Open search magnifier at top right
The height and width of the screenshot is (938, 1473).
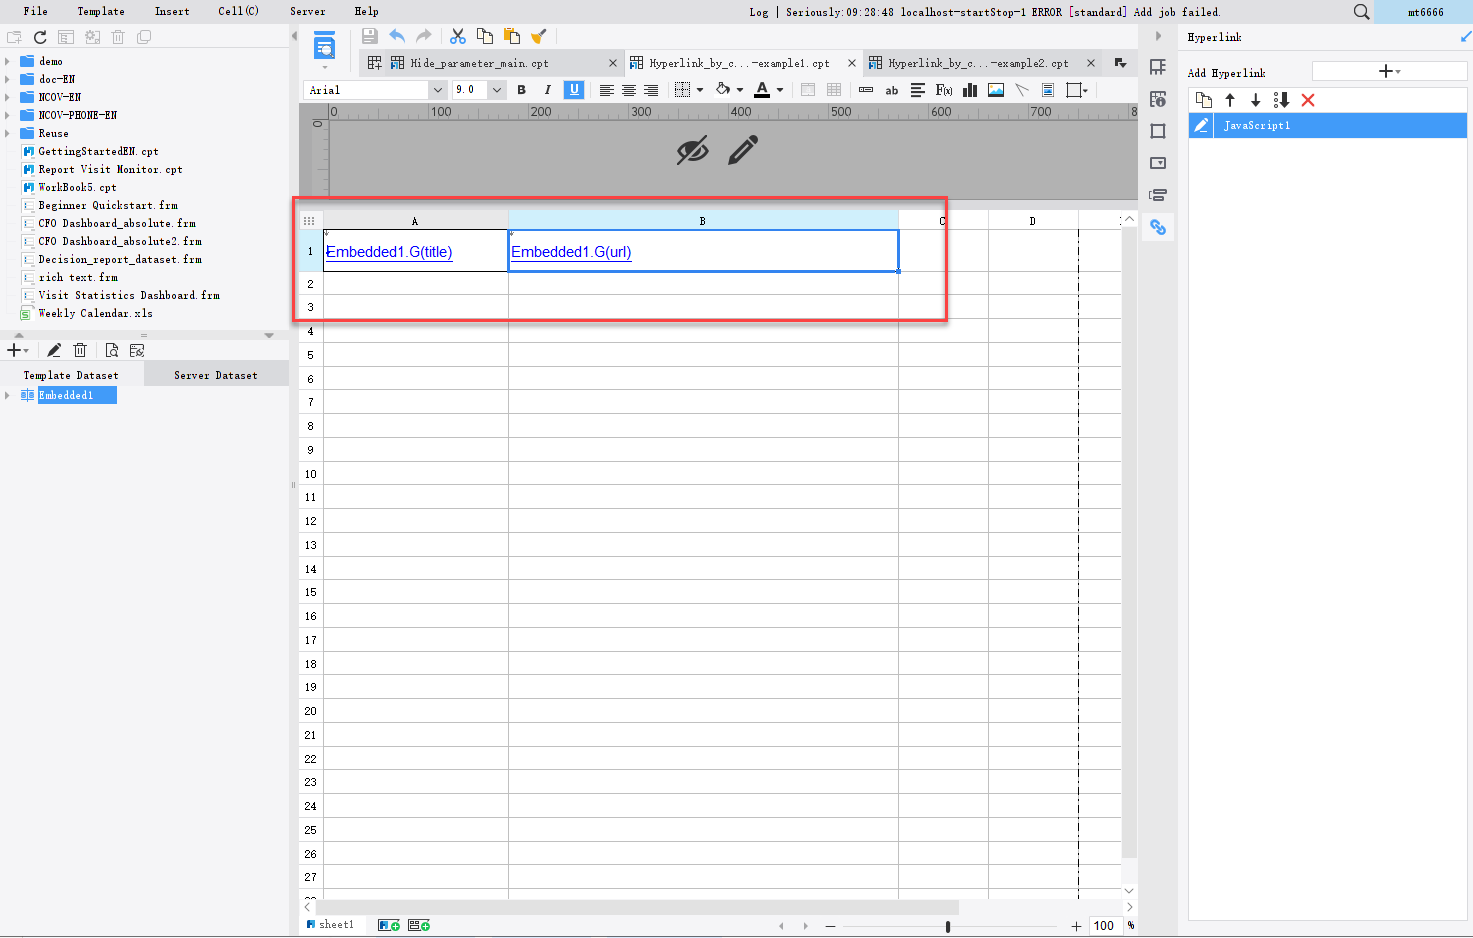coord(1361,12)
